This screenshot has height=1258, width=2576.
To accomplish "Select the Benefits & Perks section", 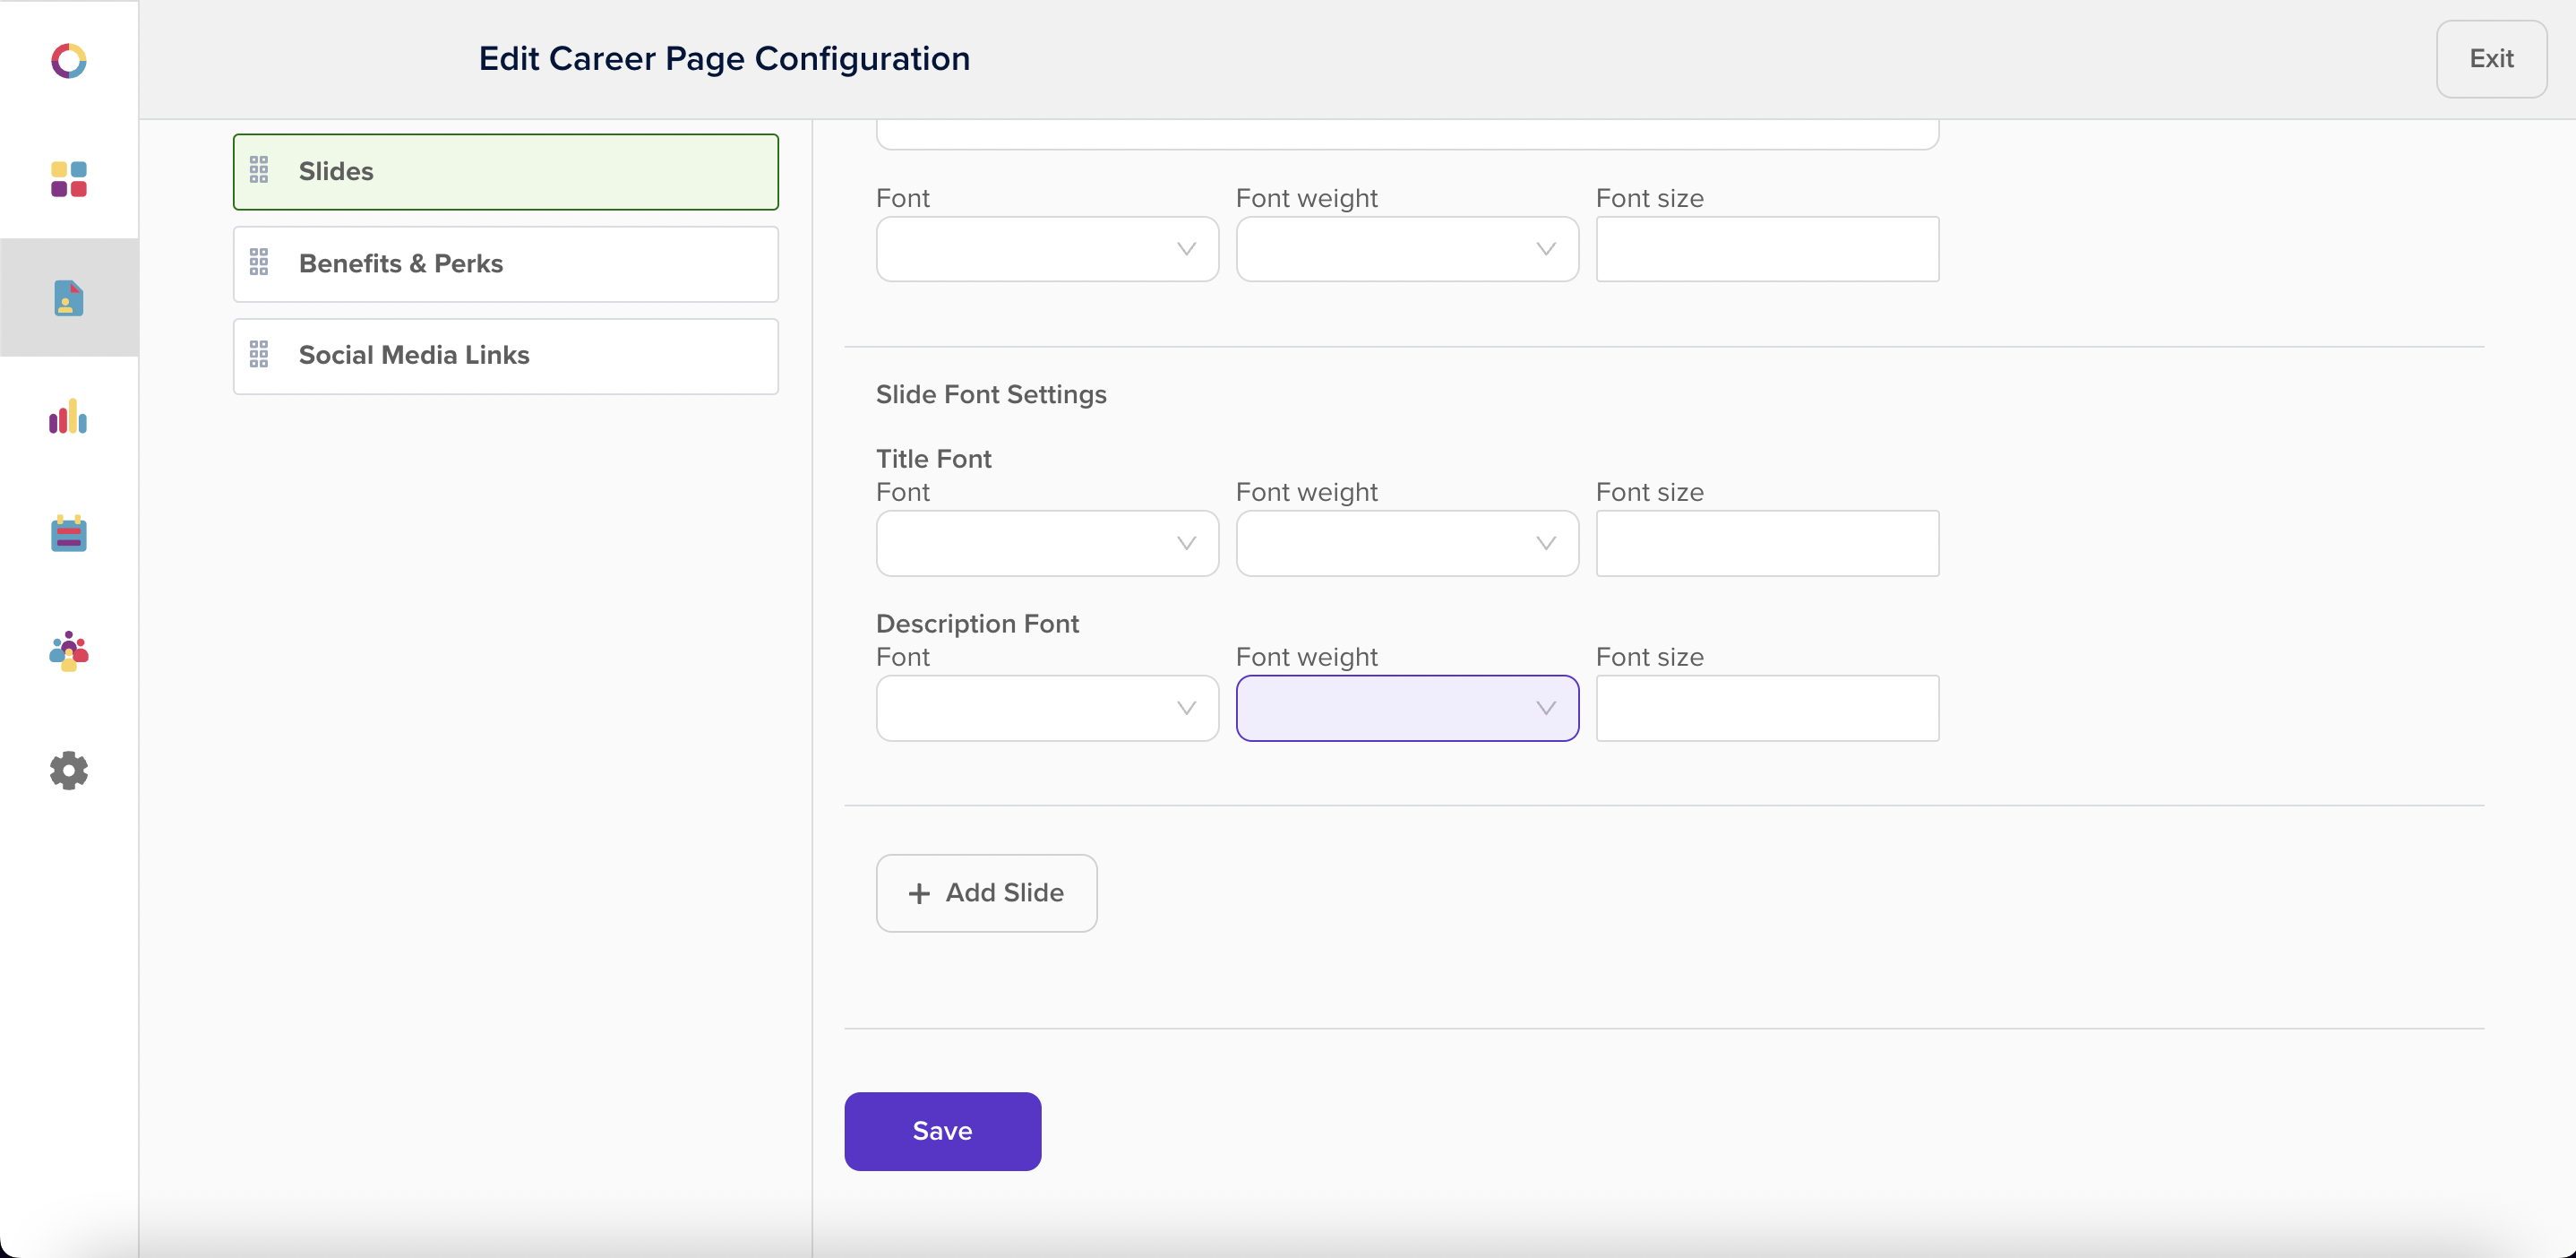I will pos(506,263).
